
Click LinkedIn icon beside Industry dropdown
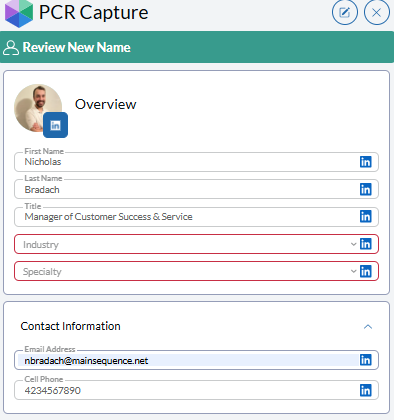tap(366, 244)
